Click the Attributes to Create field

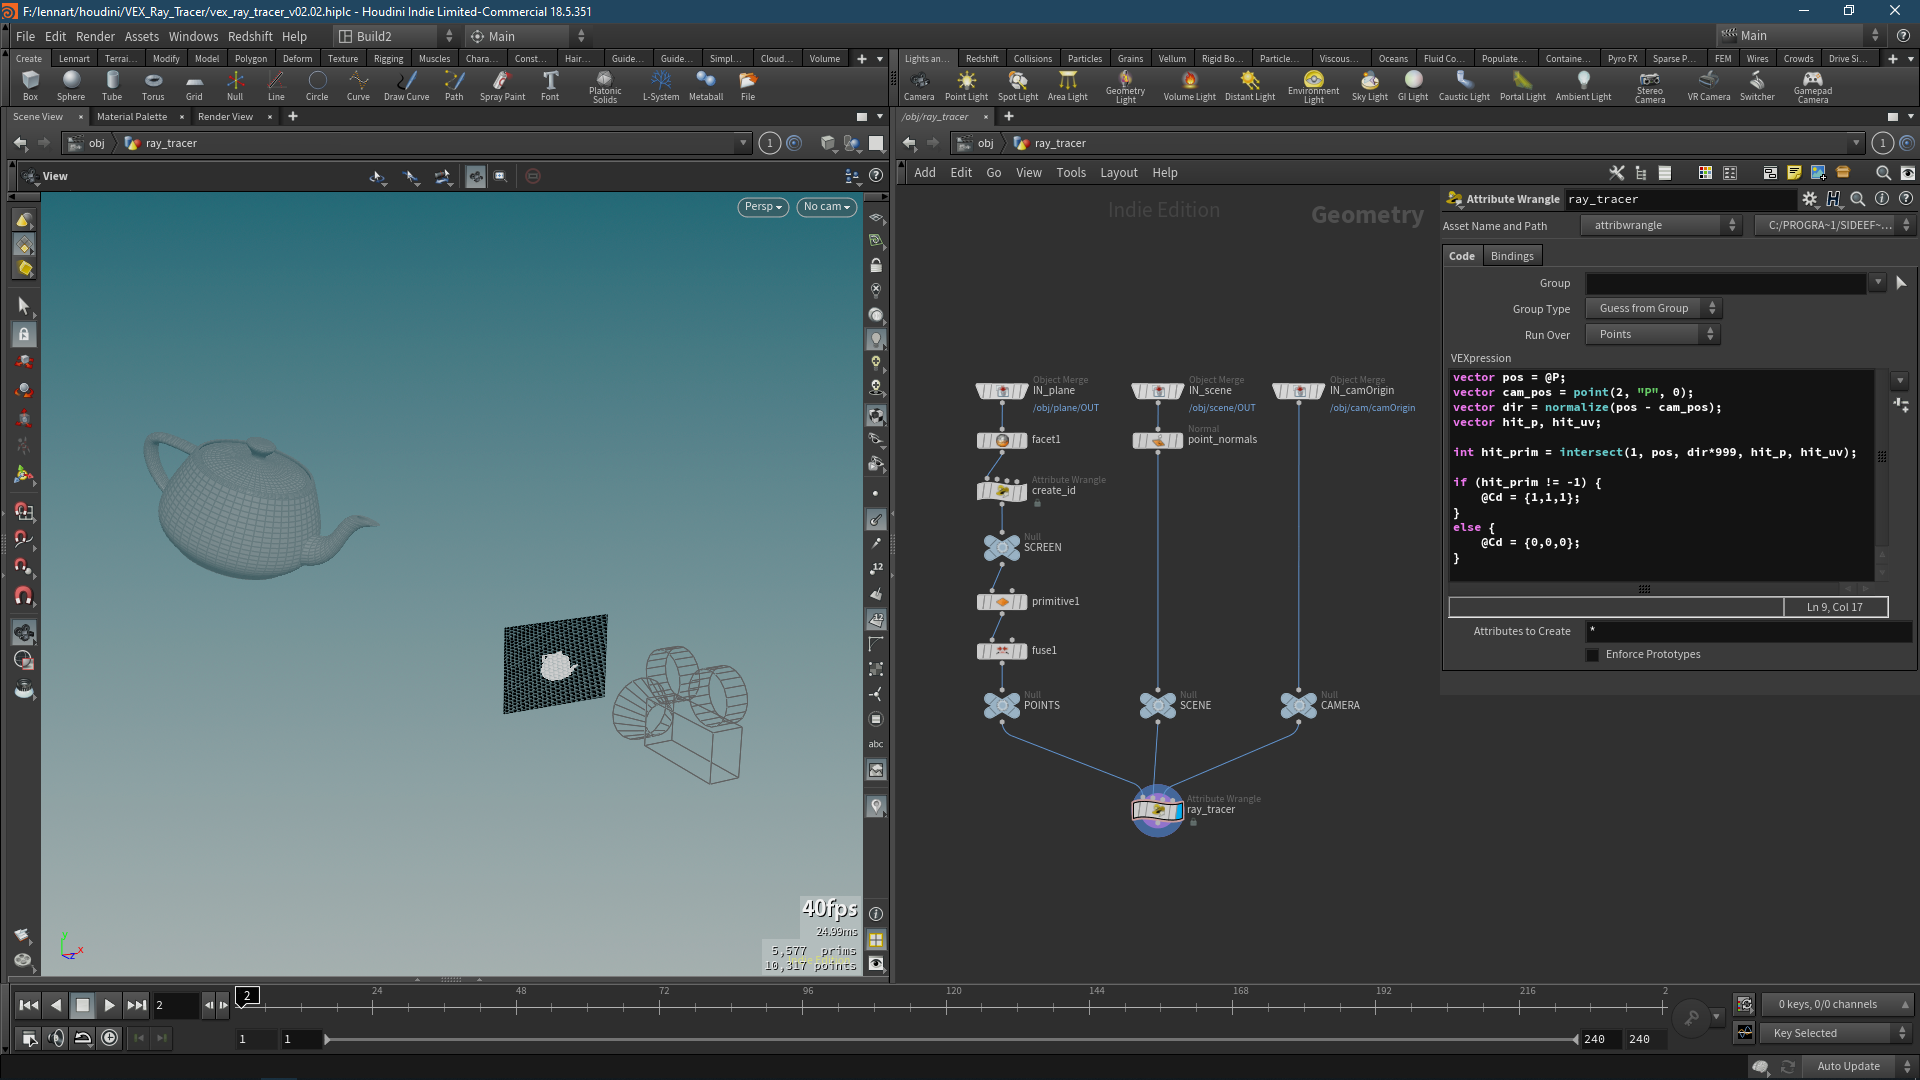point(1749,632)
